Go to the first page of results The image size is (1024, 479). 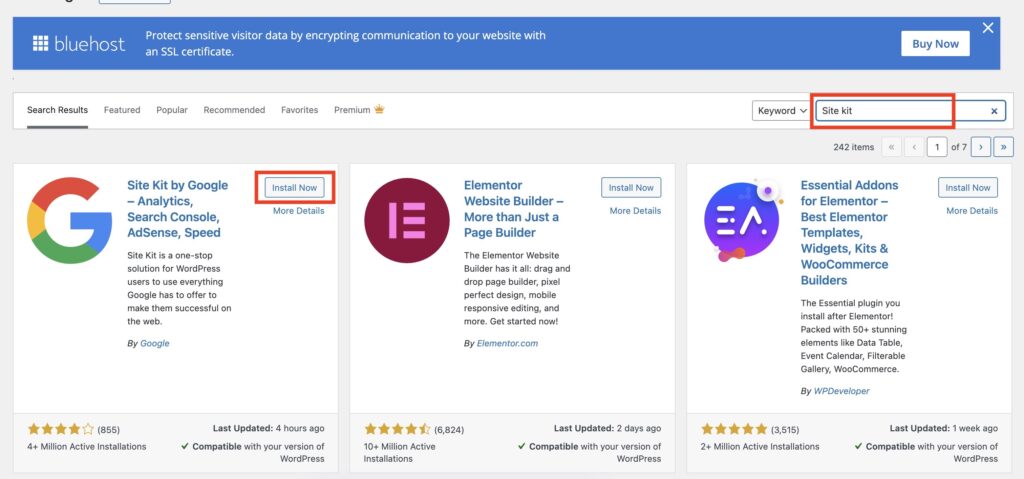891,147
